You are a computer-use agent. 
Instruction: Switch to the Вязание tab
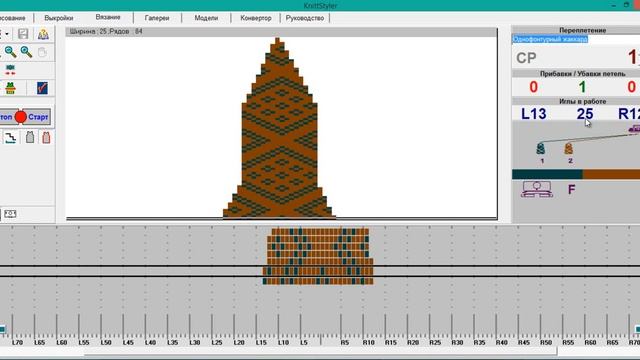pos(108,17)
